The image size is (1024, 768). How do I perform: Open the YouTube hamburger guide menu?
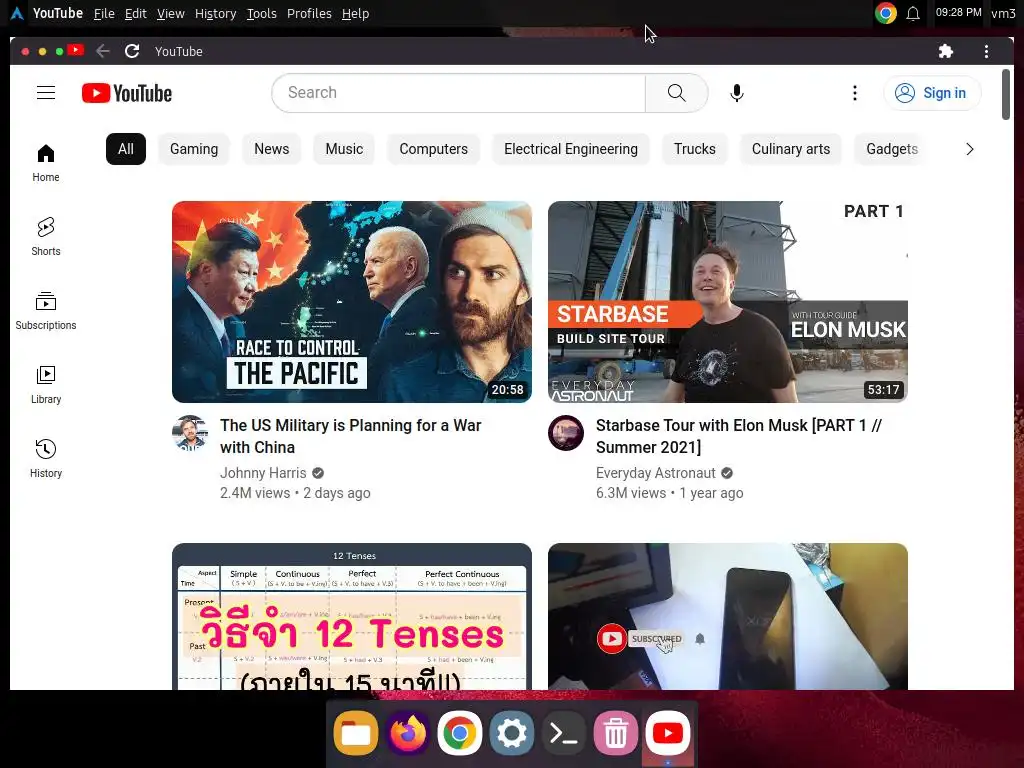point(46,93)
